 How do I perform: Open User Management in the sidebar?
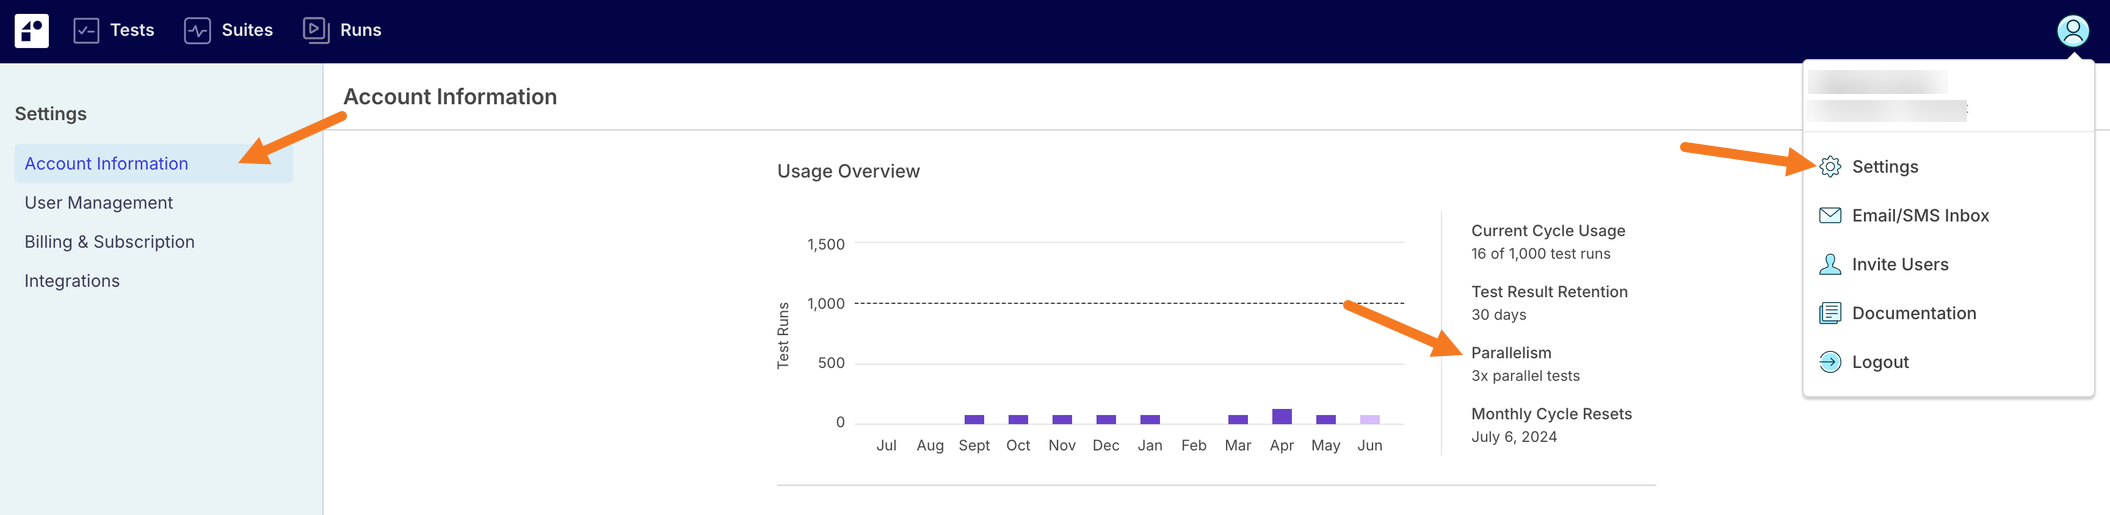(x=99, y=203)
